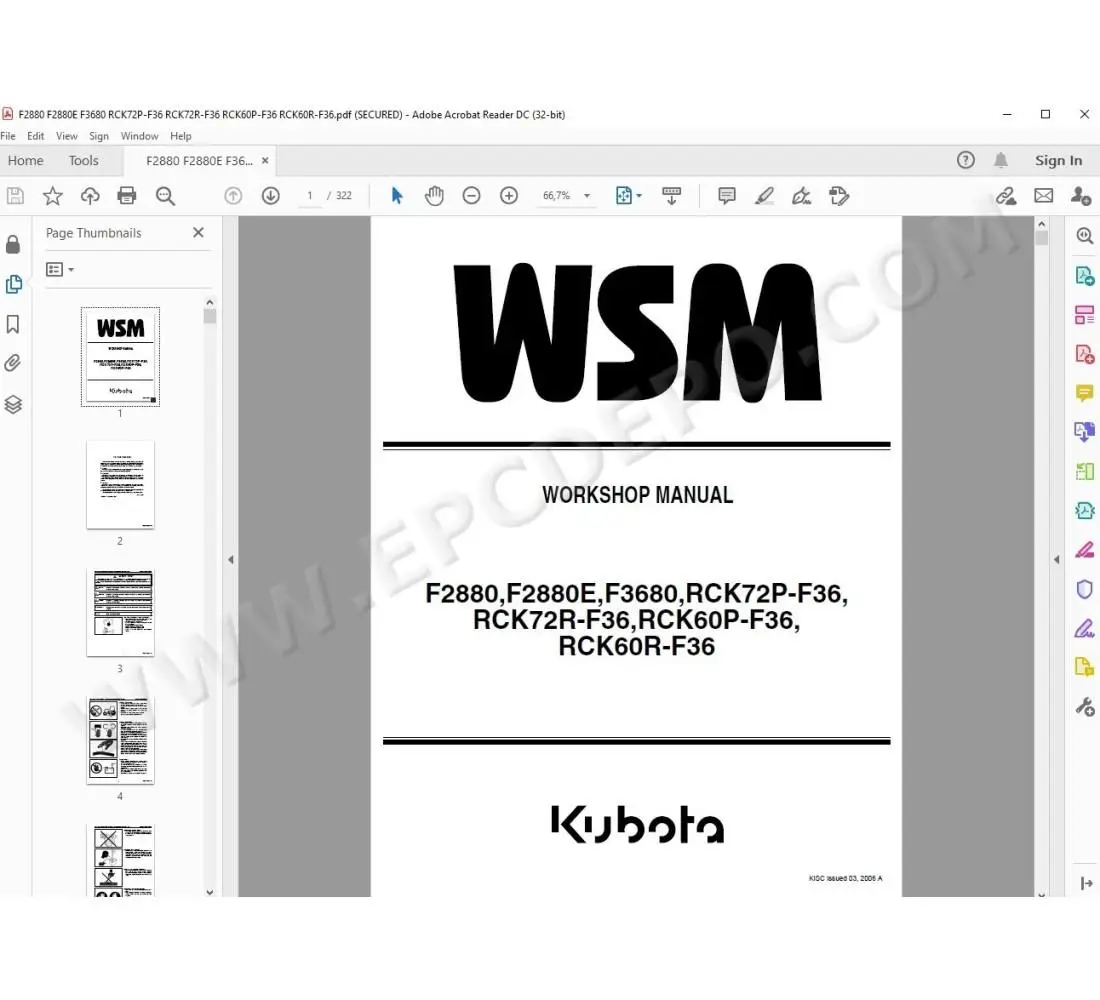This screenshot has width=1100, height=1000.
Task: Select page 2 thumbnail
Action: click(120, 484)
